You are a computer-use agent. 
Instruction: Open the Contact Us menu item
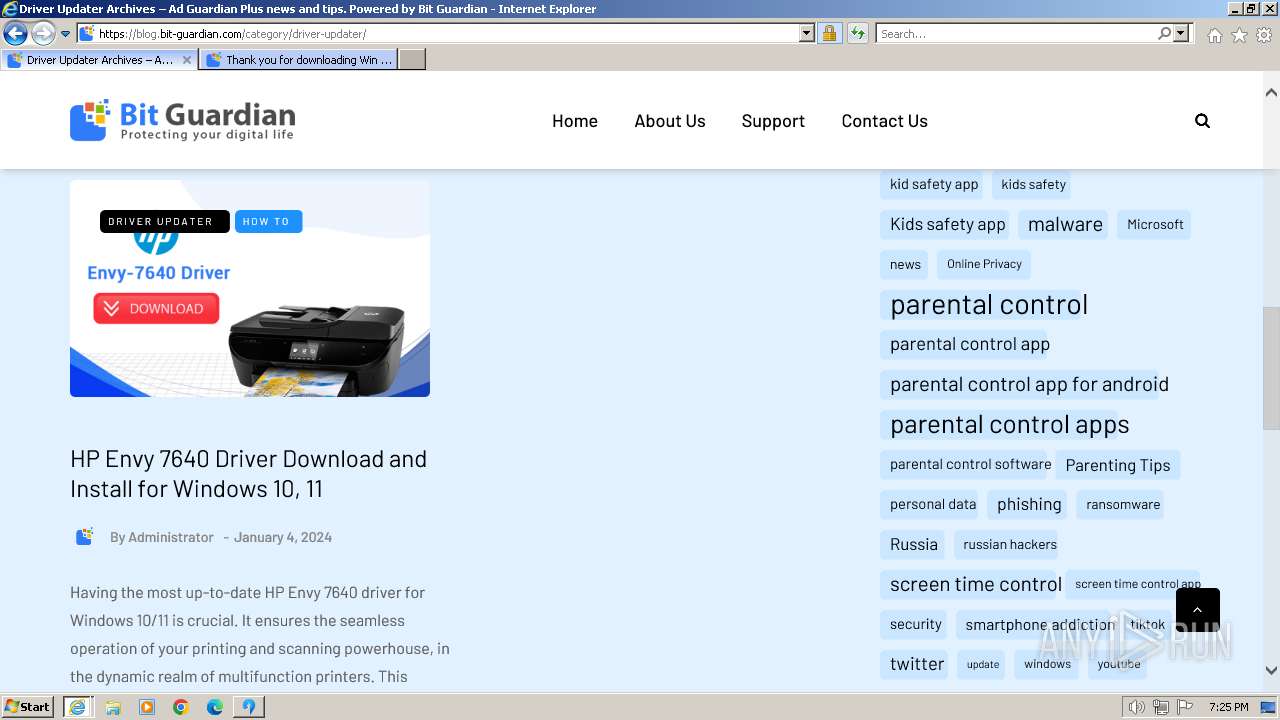click(885, 121)
